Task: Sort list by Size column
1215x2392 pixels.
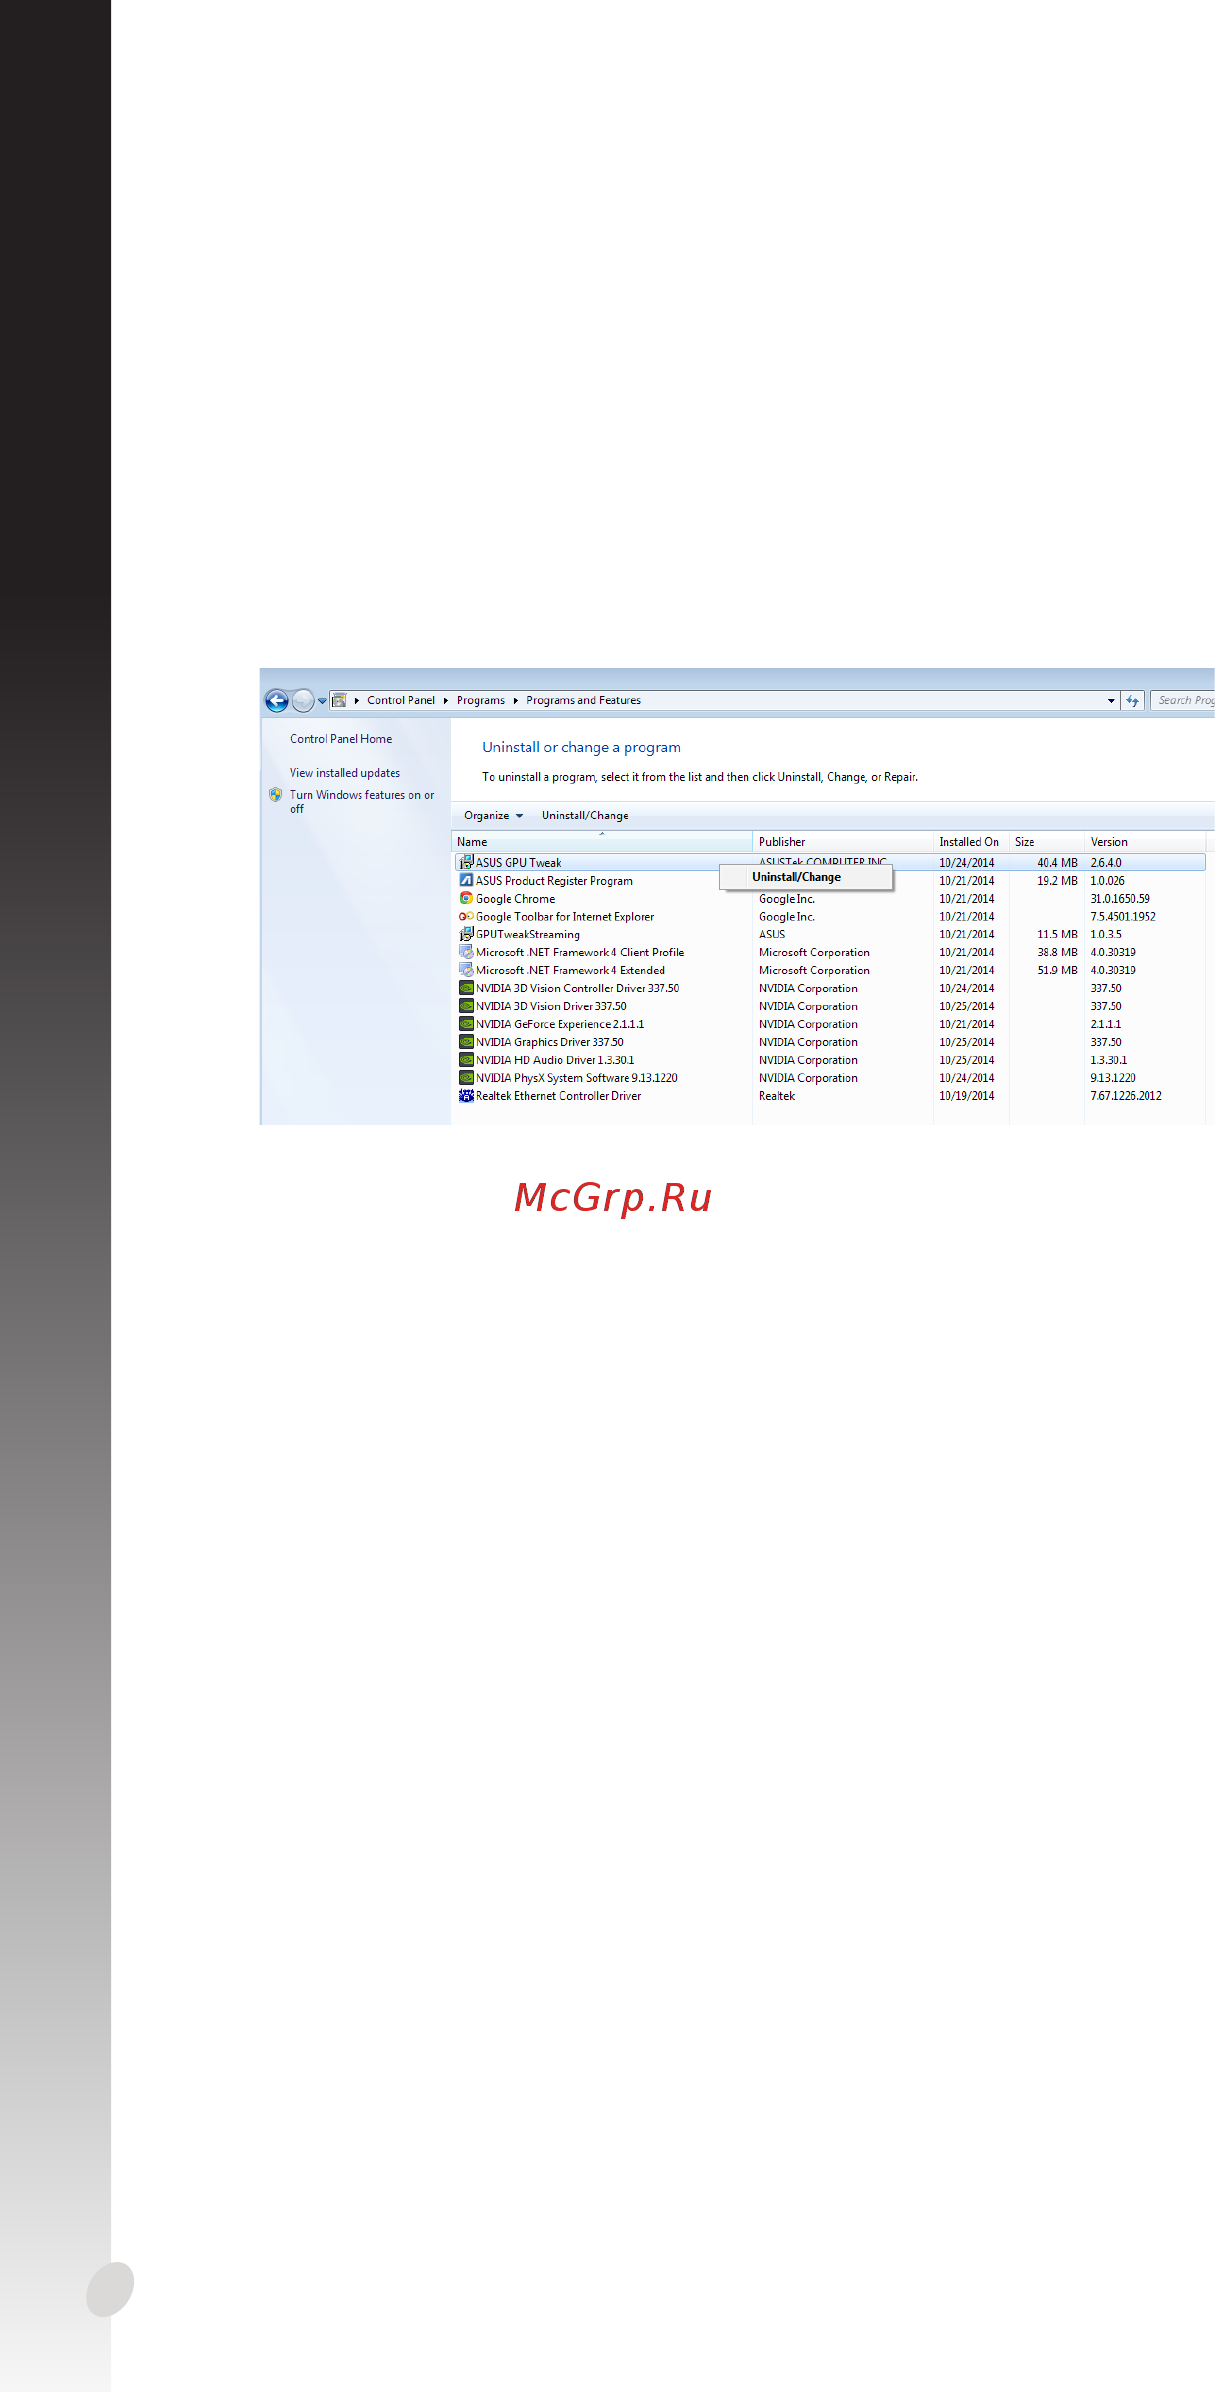Action: tap(1047, 842)
